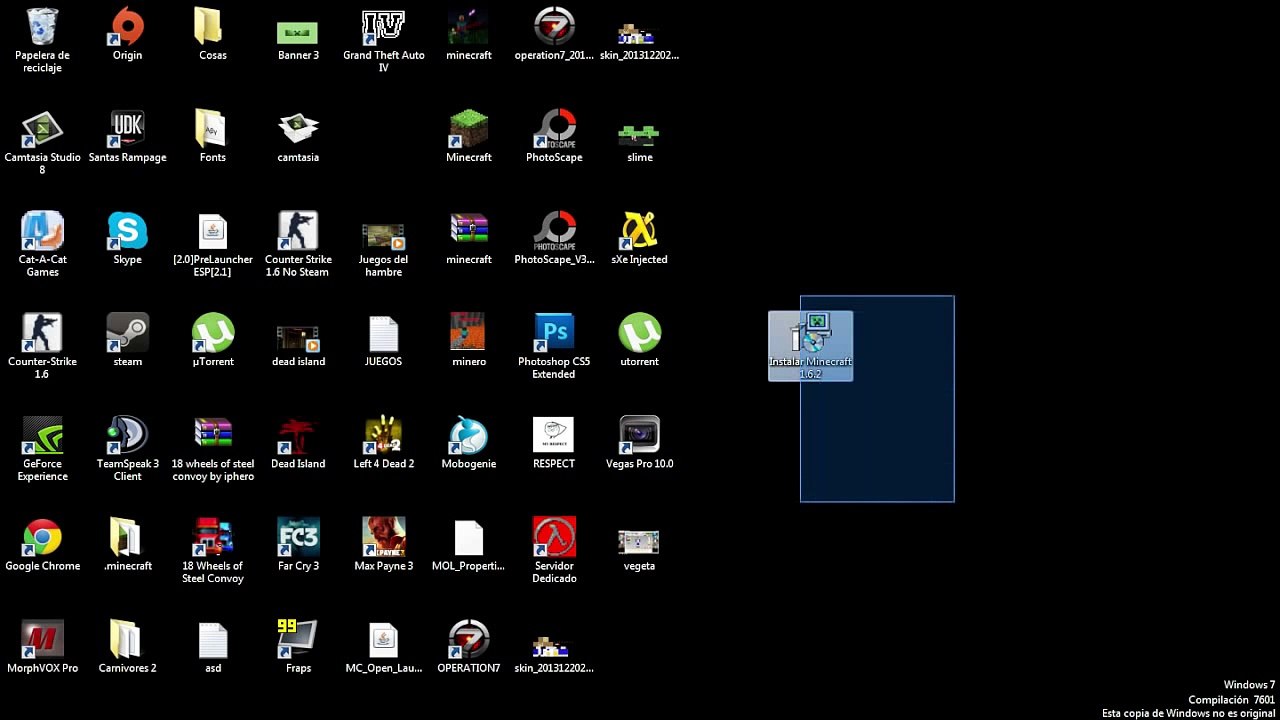Launch Minecraft grass block shortcut
The image size is (1280, 720).
[469, 137]
